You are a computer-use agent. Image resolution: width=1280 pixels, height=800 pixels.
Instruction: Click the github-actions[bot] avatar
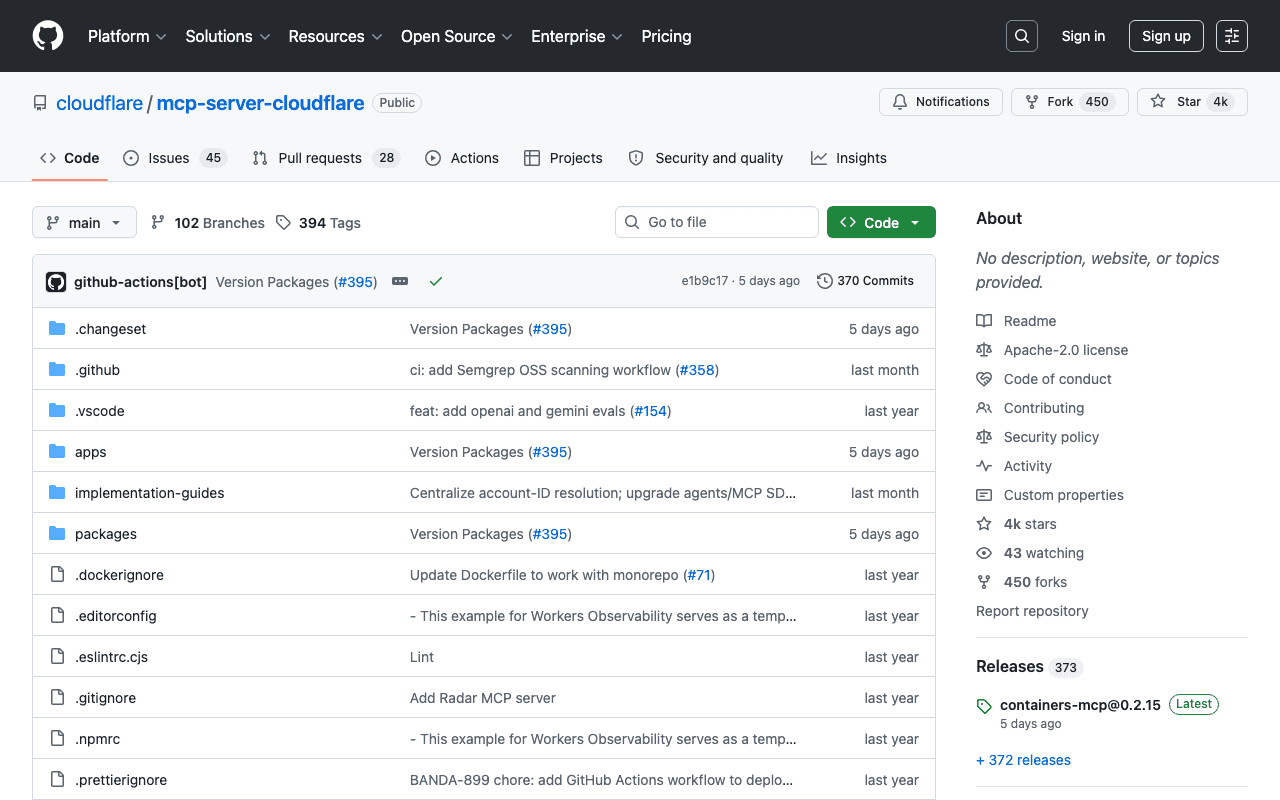pos(56,282)
